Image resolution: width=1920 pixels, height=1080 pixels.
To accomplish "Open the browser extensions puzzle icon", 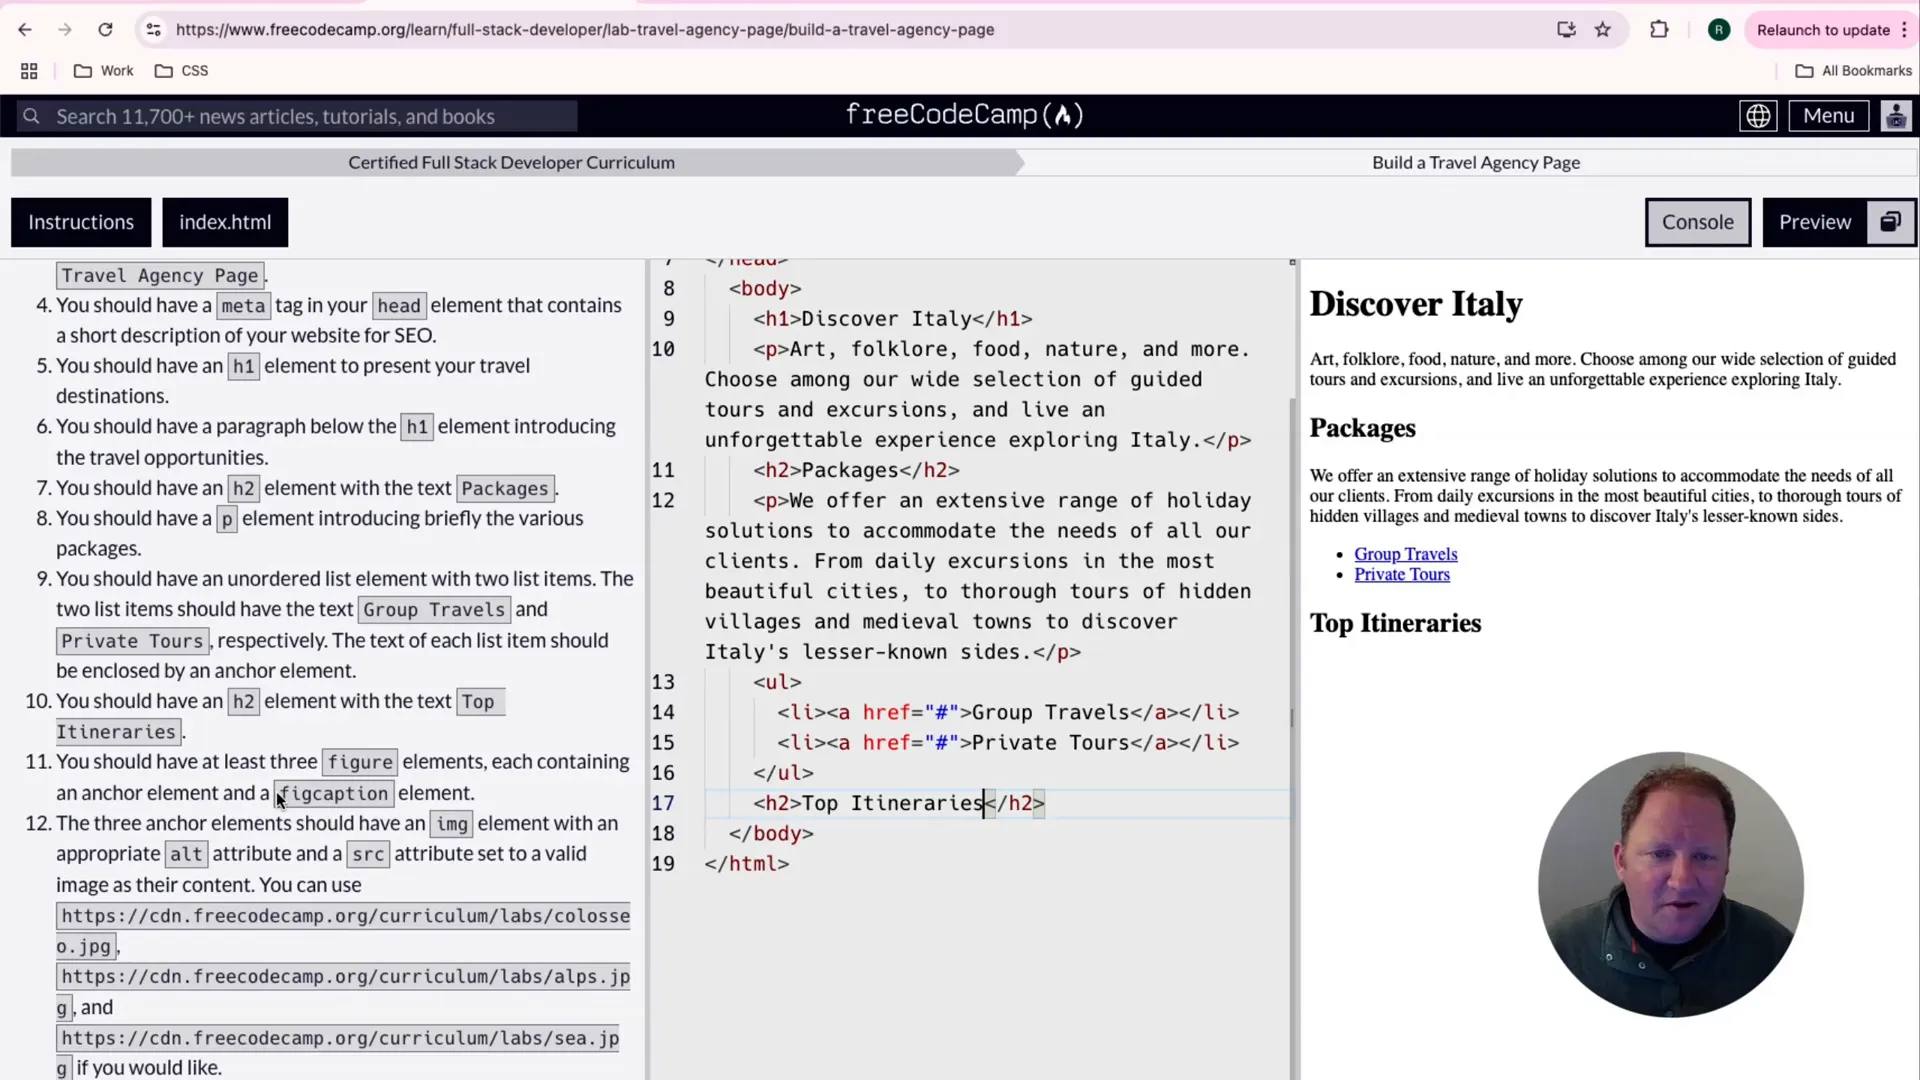I will pyautogui.click(x=1659, y=30).
